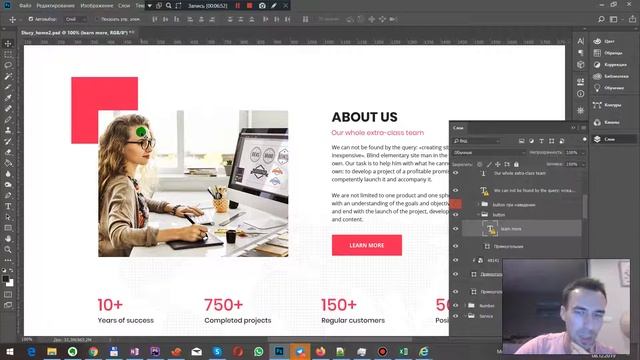Open the Коррекция panel button

[x=610, y=64]
